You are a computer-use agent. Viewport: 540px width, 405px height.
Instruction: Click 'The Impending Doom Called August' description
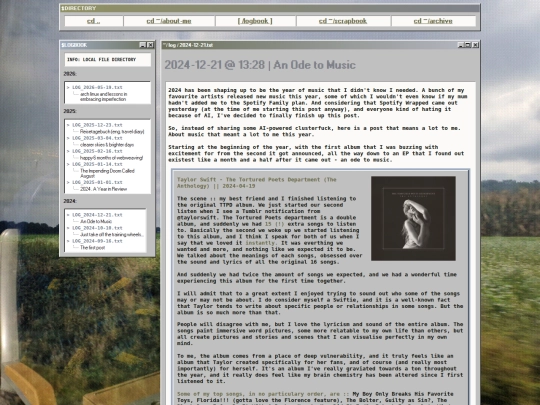[107, 173]
